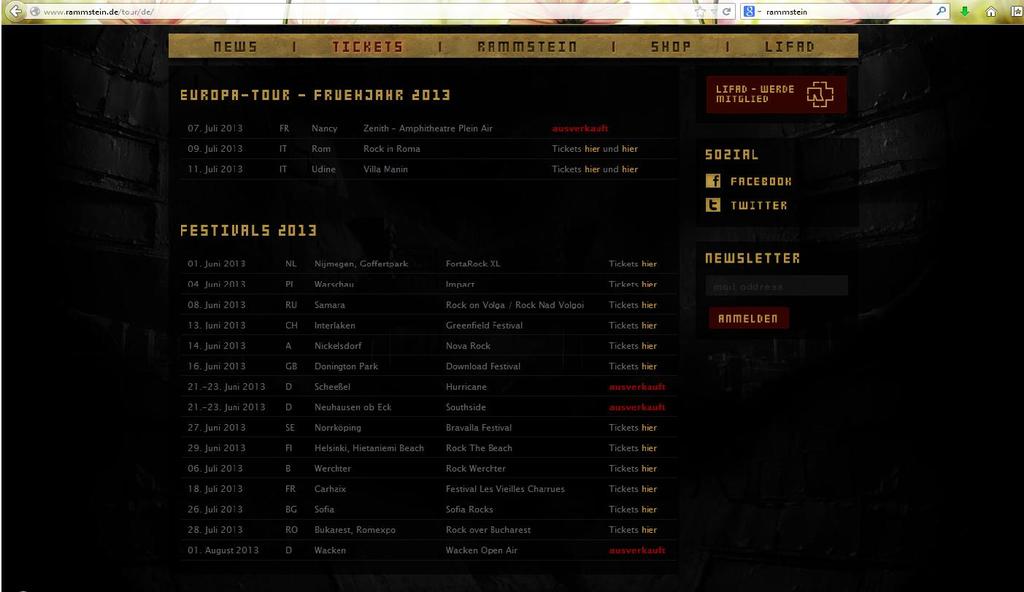This screenshot has height=592, width=1024.
Task: Click the site identity globe icon
Action: point(35,12)
